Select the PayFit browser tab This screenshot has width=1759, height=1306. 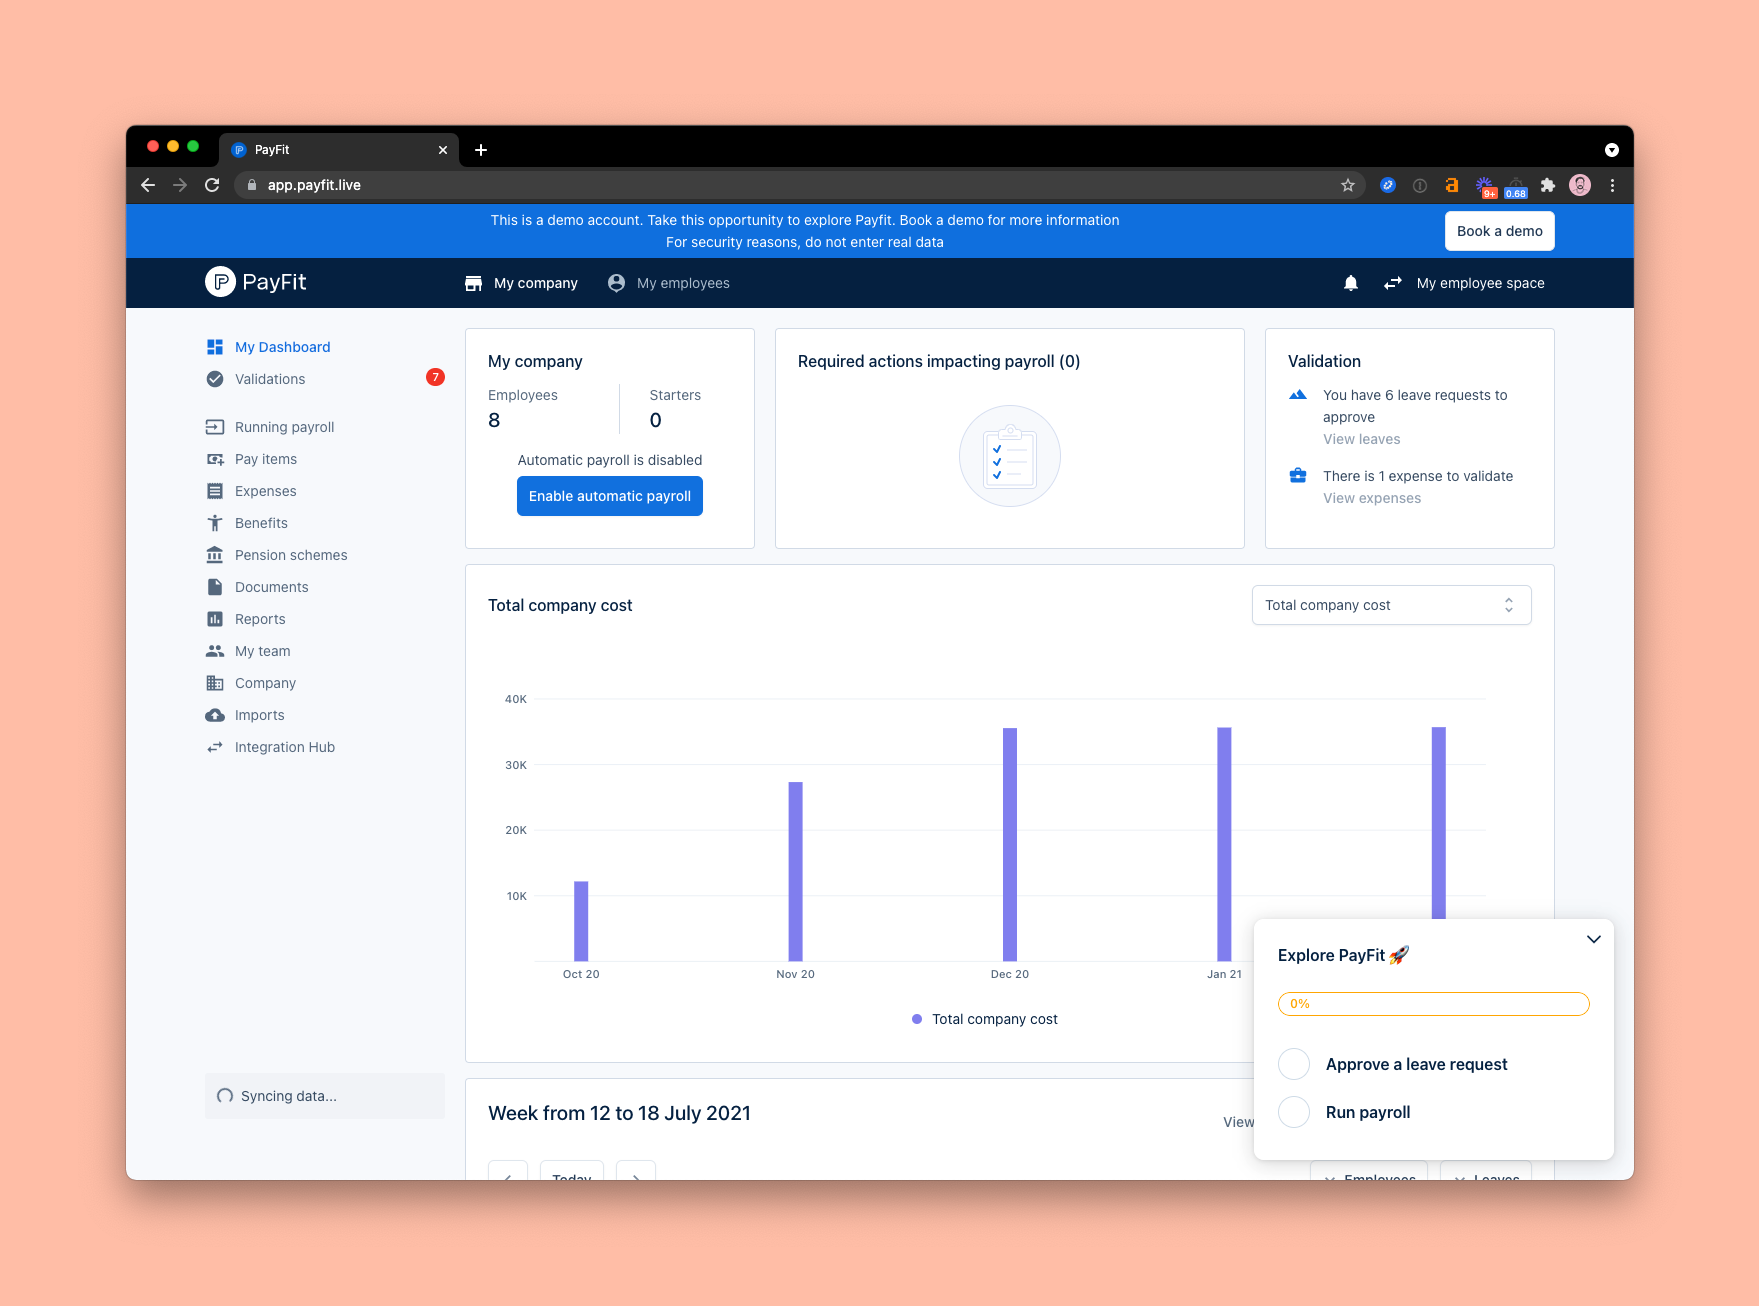click(x=339, y=150)
